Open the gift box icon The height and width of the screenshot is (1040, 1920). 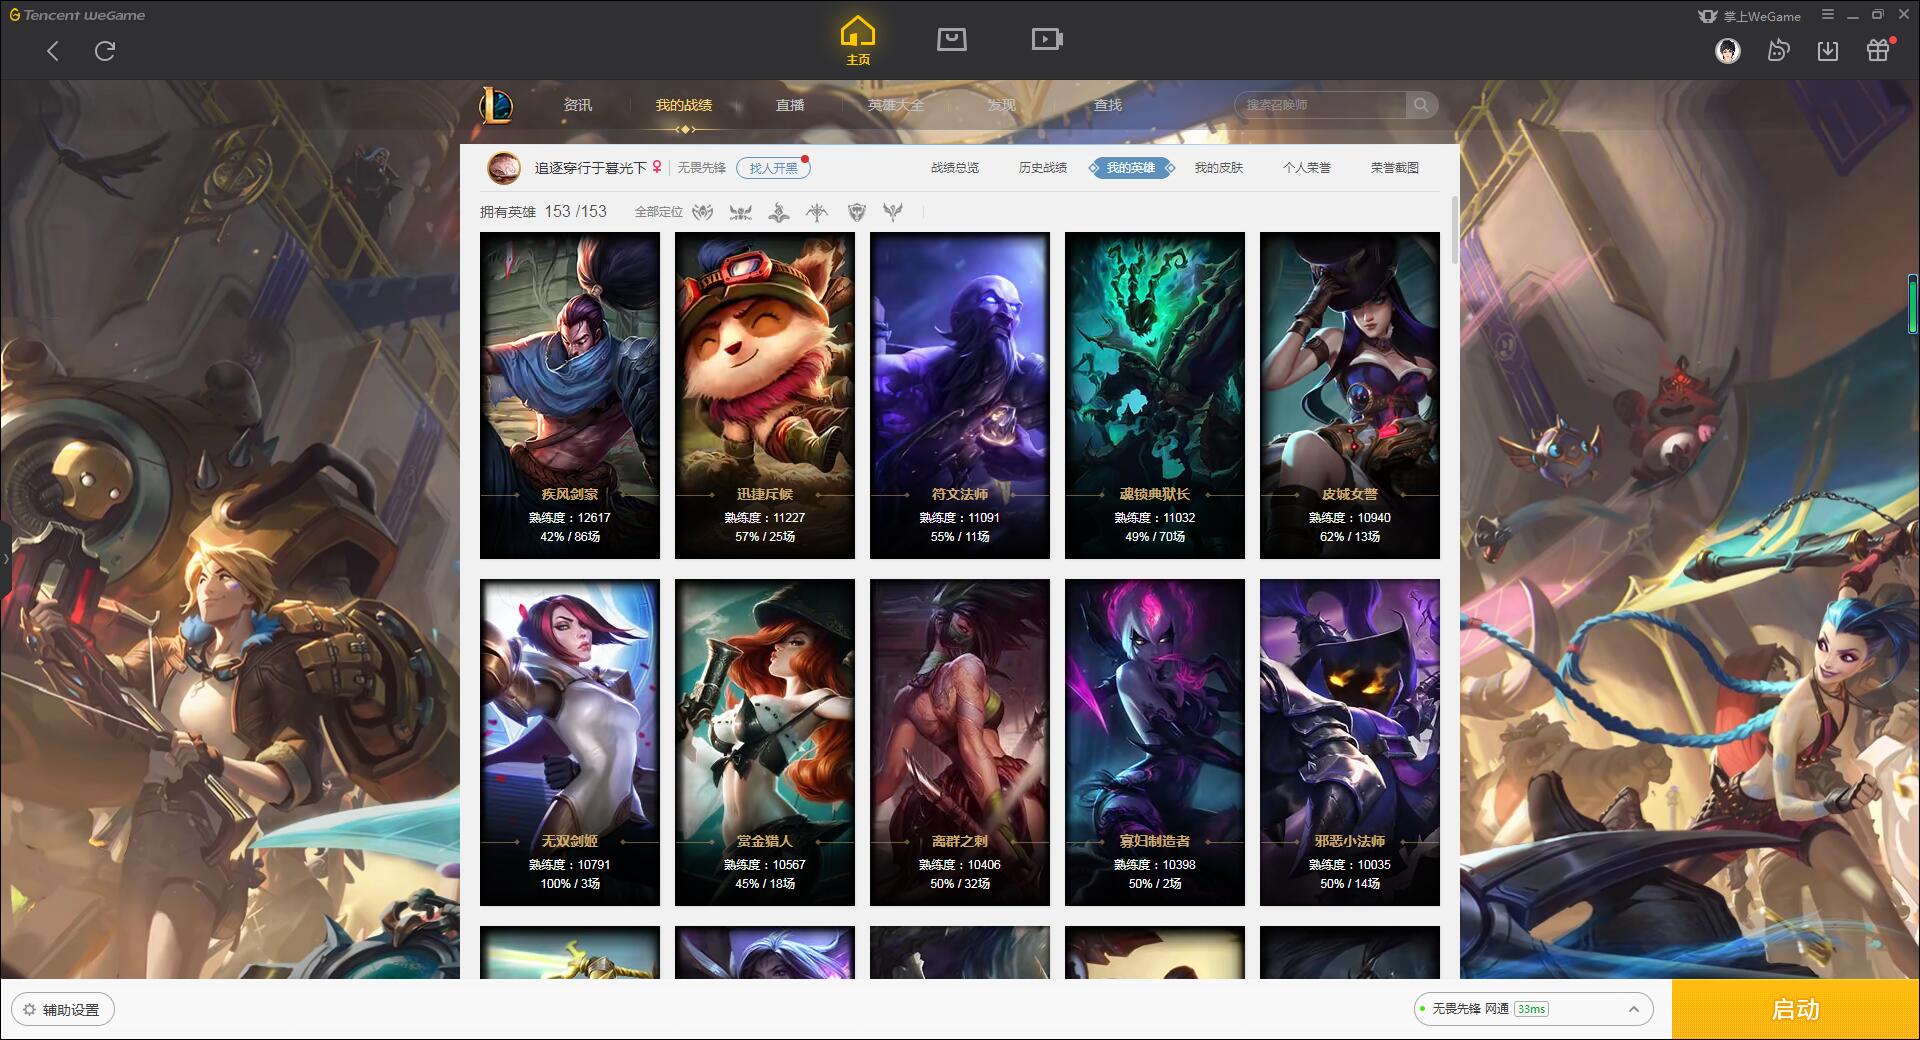pos(1878,50)
